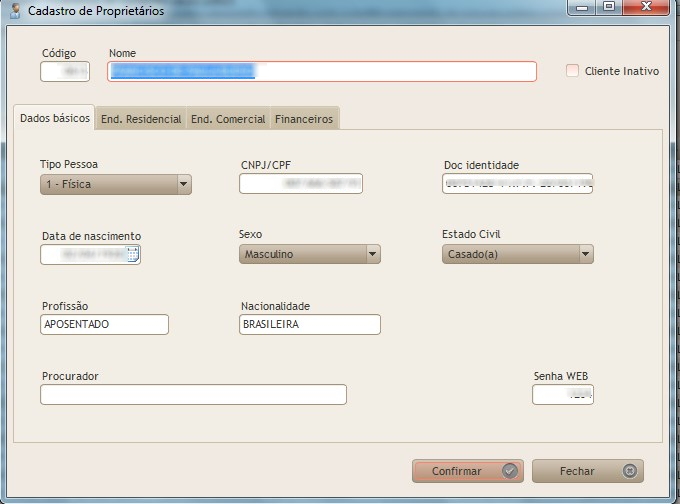Click the Fechar button
680x504 pixels.
(588, 471)
